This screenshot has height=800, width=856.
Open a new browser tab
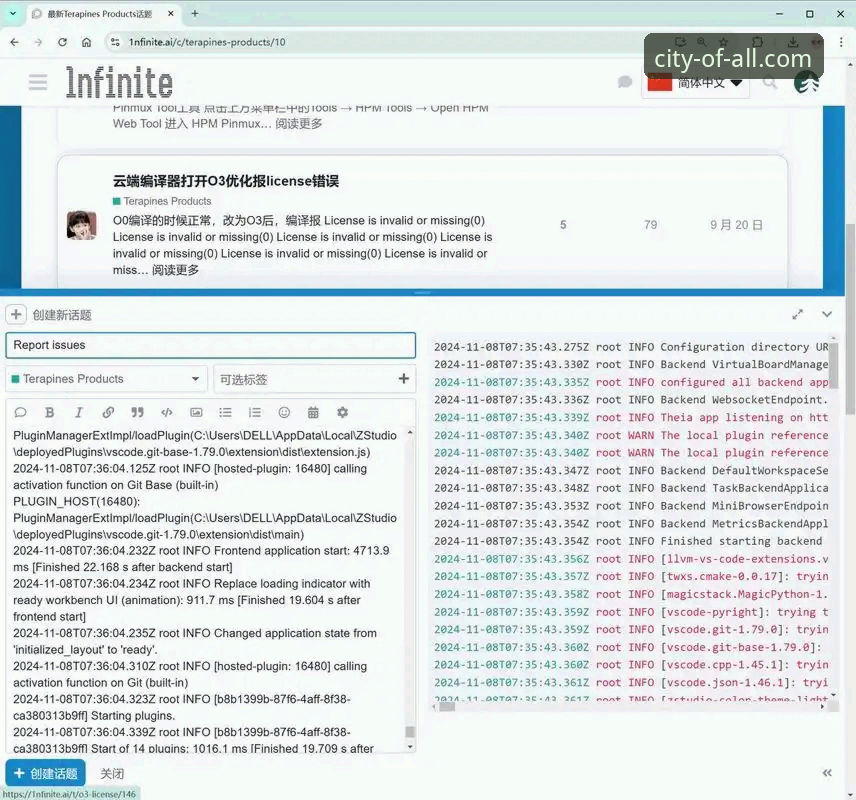[x=195, y=14]
